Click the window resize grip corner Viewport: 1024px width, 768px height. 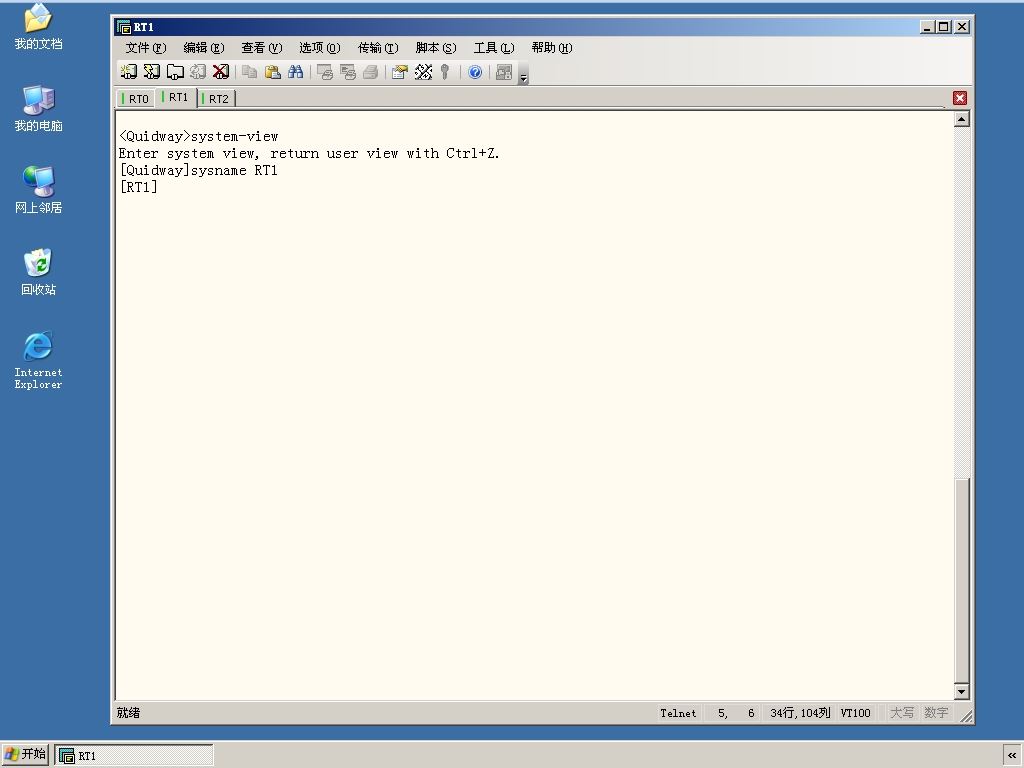coord(967,716)
